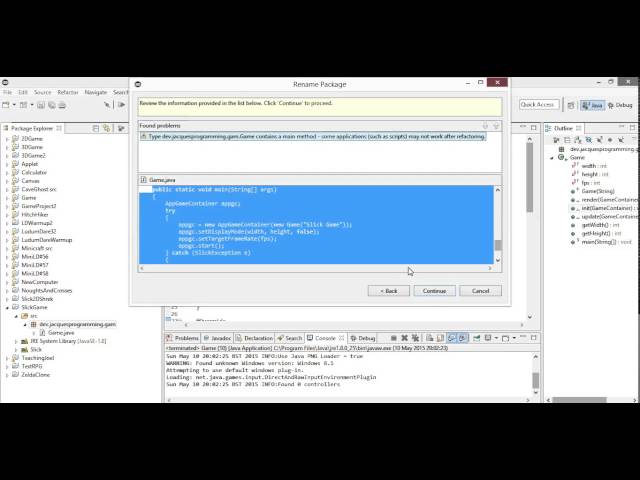The width and height of the screenshot is (640, 480).
Task: Select the CaveGhost src project
Action: (39, 189)
